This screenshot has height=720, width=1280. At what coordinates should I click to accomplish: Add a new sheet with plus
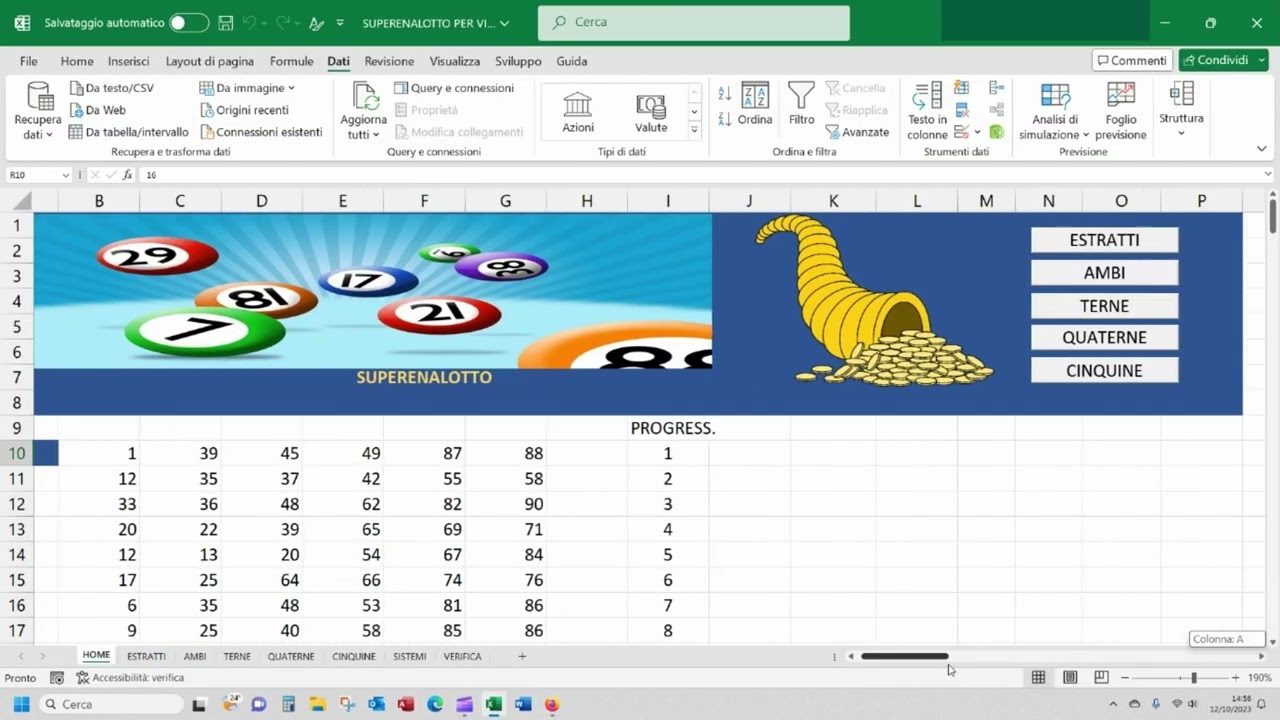coord(522,656)
